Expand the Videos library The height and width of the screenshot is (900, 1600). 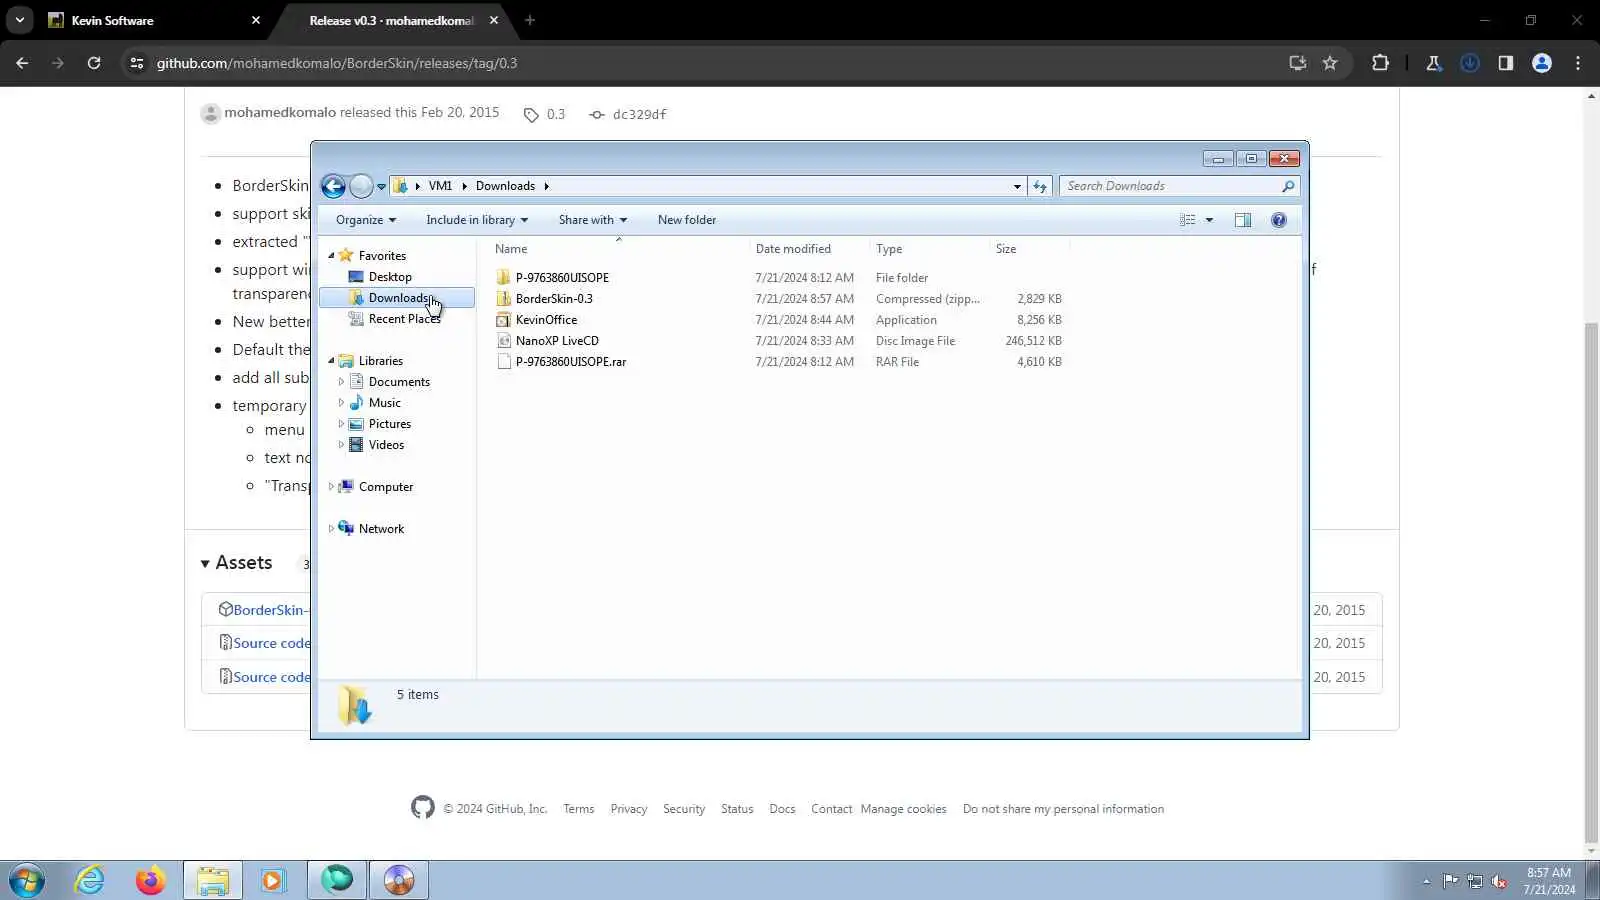341,445
